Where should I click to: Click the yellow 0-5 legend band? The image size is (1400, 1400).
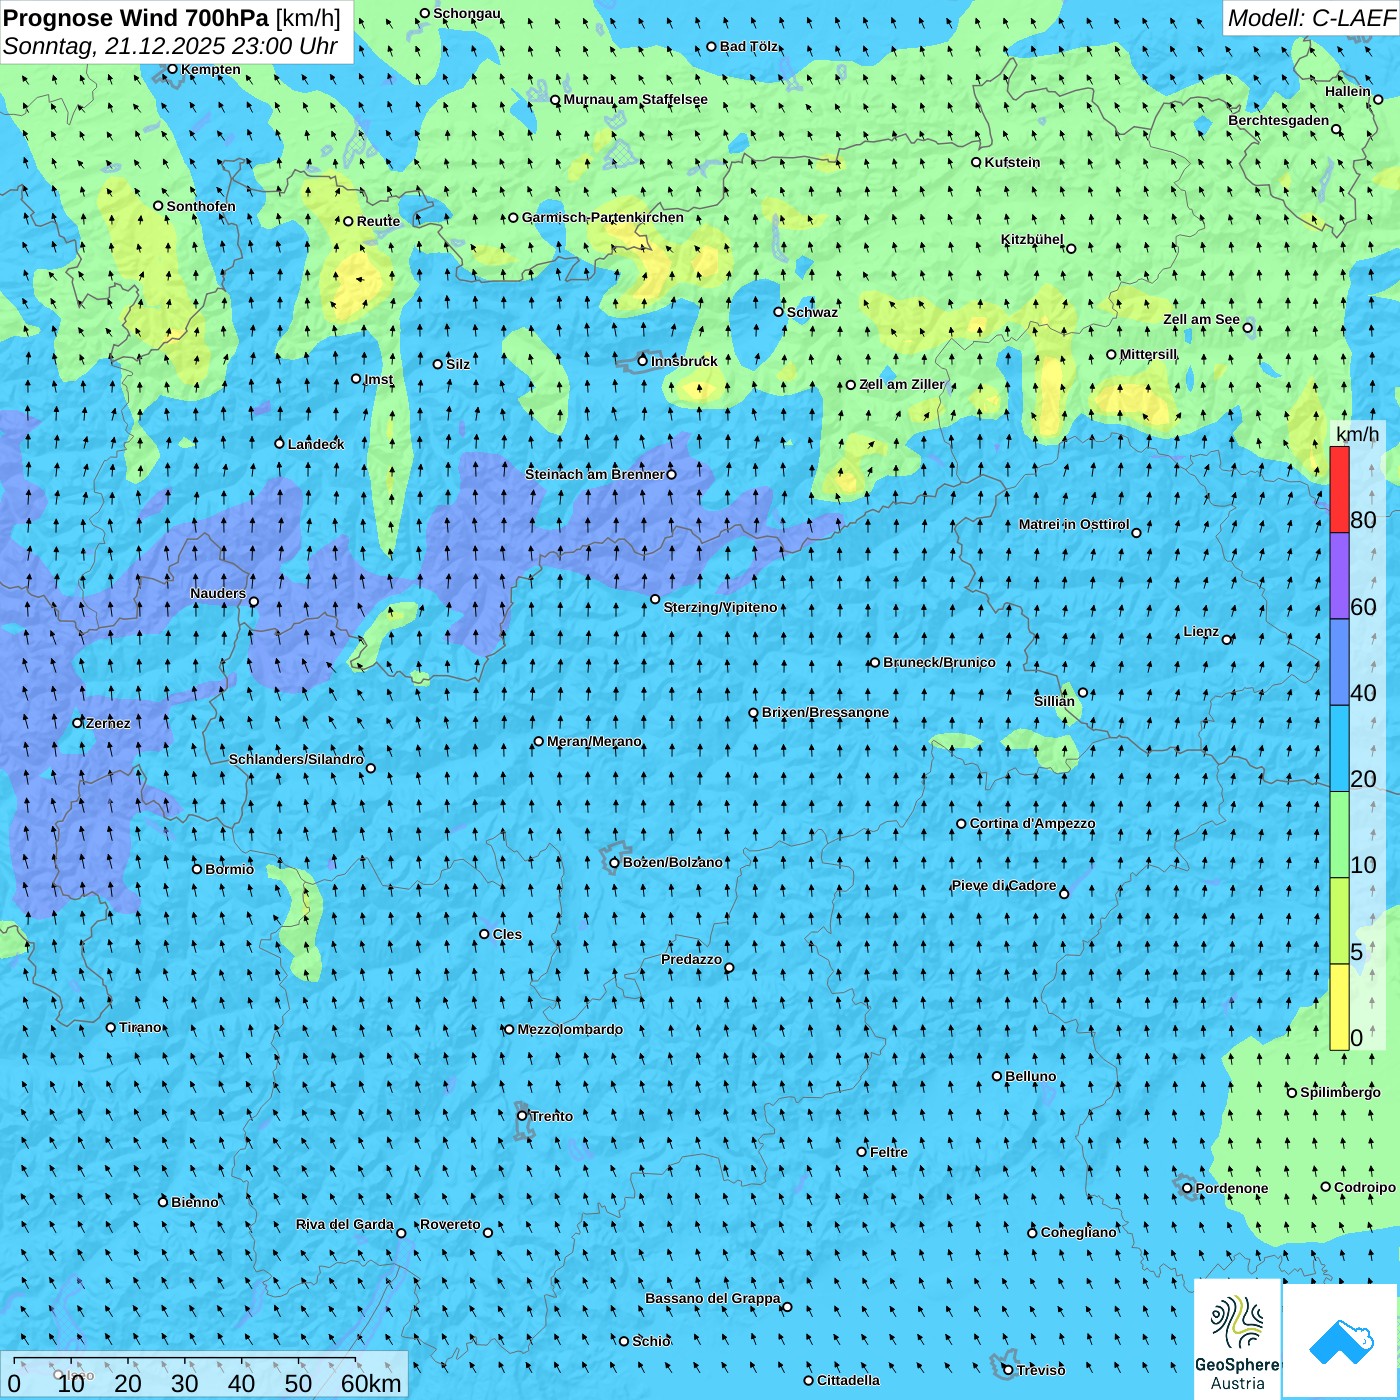pyautogui.click(x=1339, y=1007)
